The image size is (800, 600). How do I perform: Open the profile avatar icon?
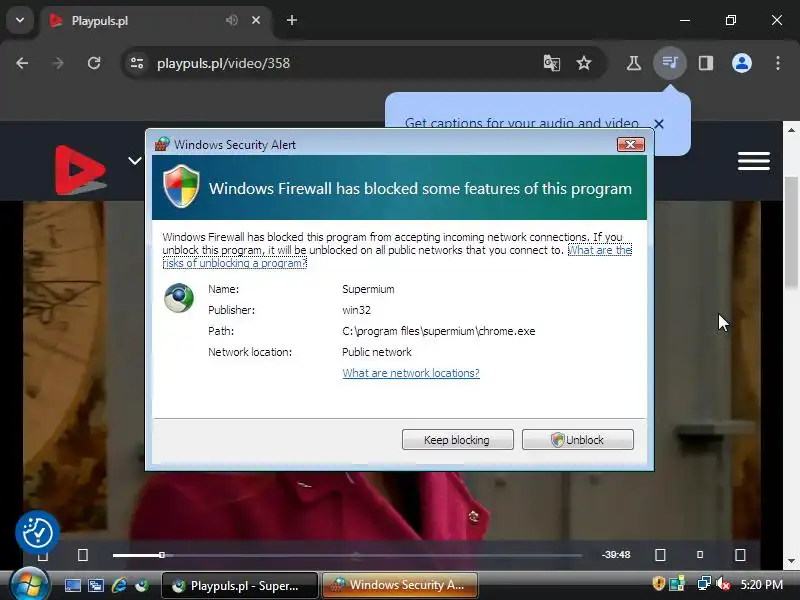click(x=742, y=63)
